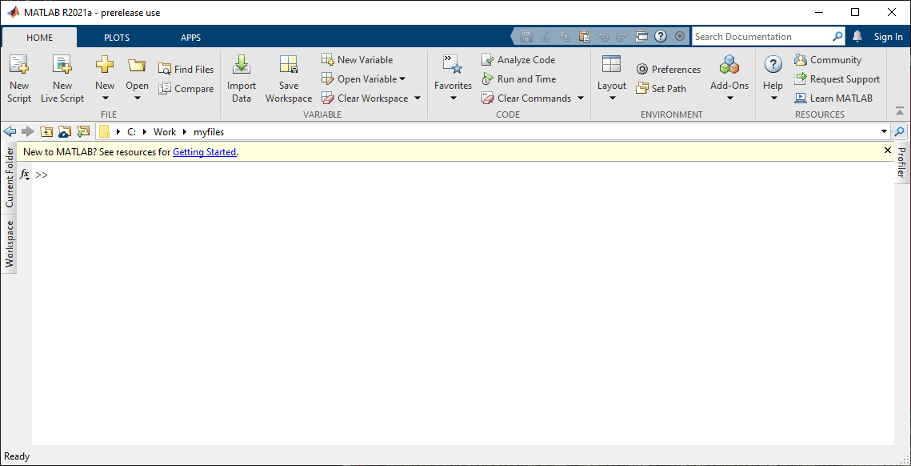Open the Add-Ons menu
The image size is (911, 466).
(x=730, y=80)
